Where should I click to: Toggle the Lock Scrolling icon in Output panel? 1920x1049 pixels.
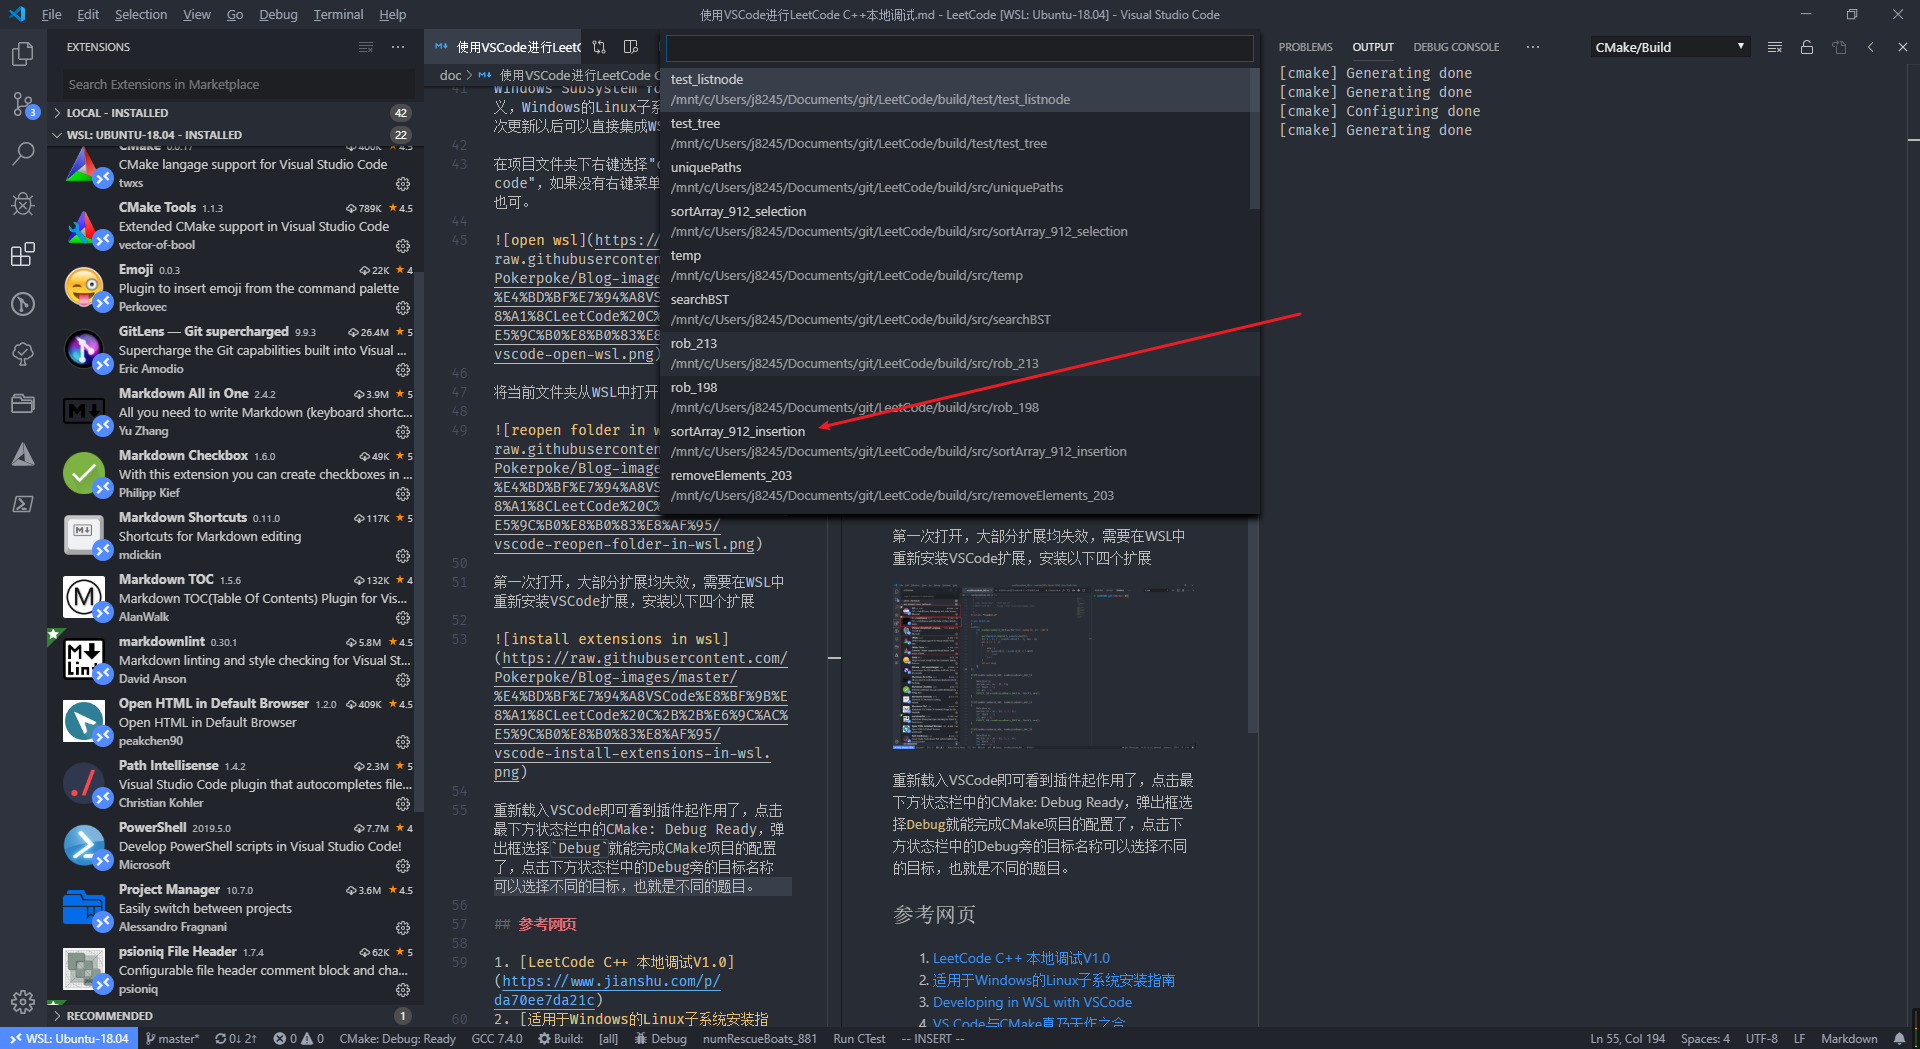1806,47
